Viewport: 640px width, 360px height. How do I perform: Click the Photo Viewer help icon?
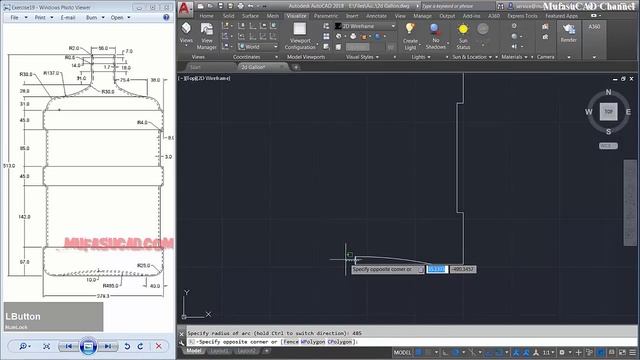click(166, 17)
